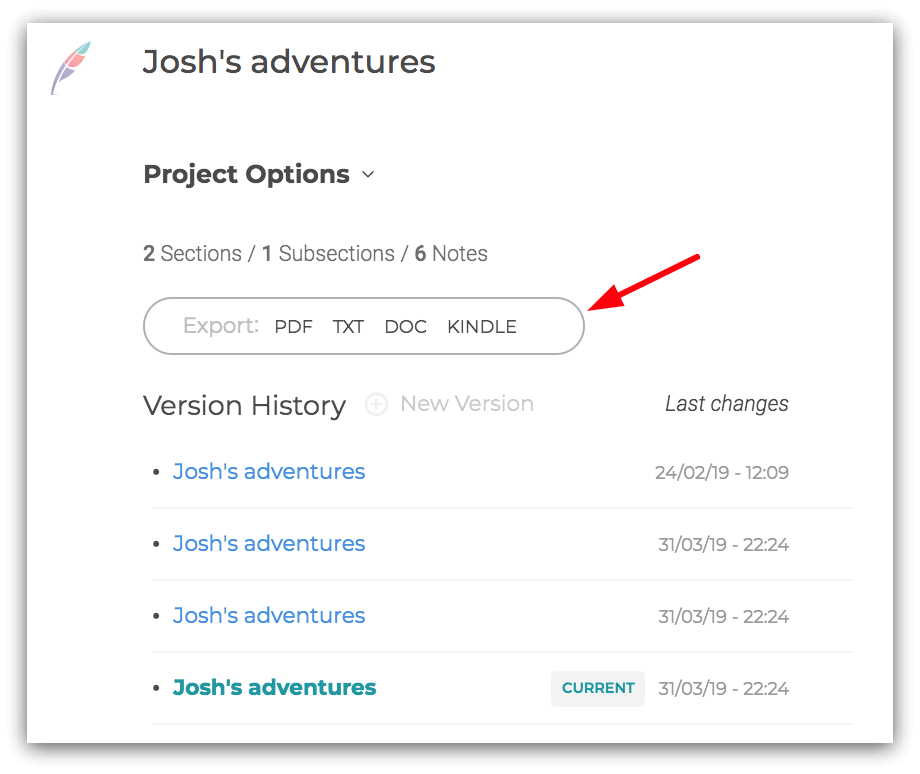Click the 31/03/19 - 22:24 timestamp of current version
Viewport: 920px width, 774px height.
(x=723, y=689)
